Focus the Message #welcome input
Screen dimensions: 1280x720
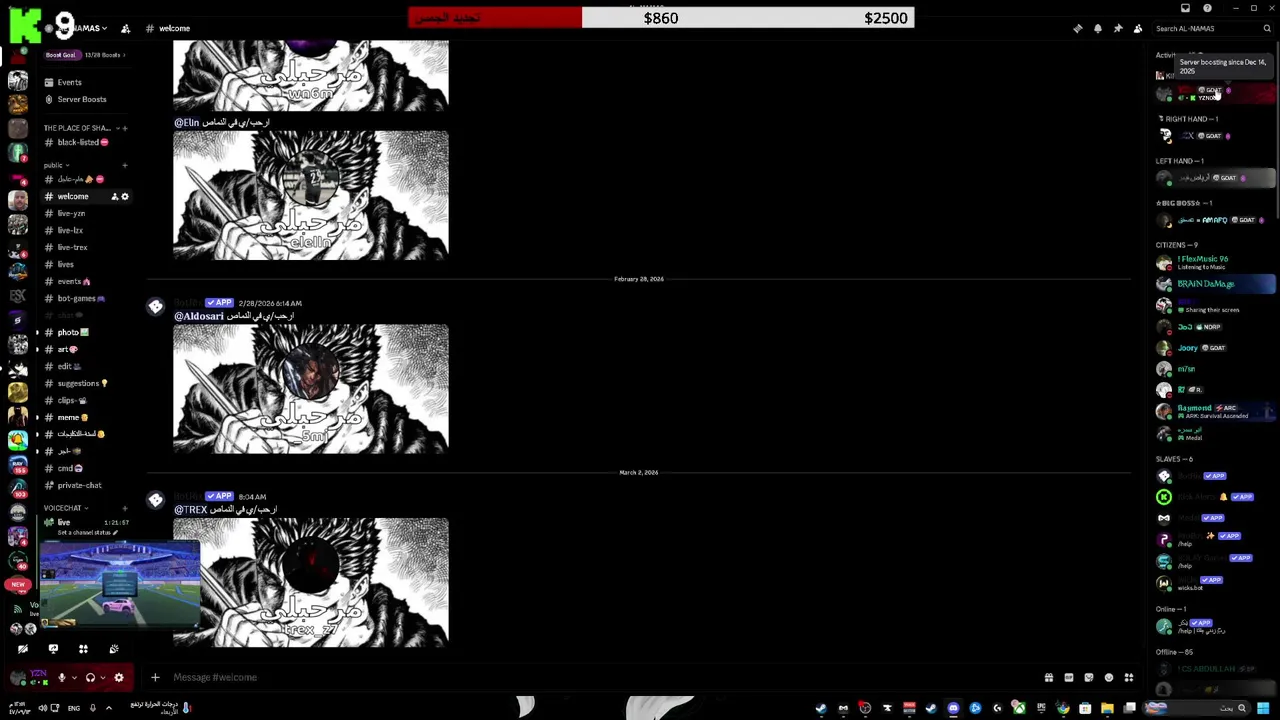[x=600, y=677]
